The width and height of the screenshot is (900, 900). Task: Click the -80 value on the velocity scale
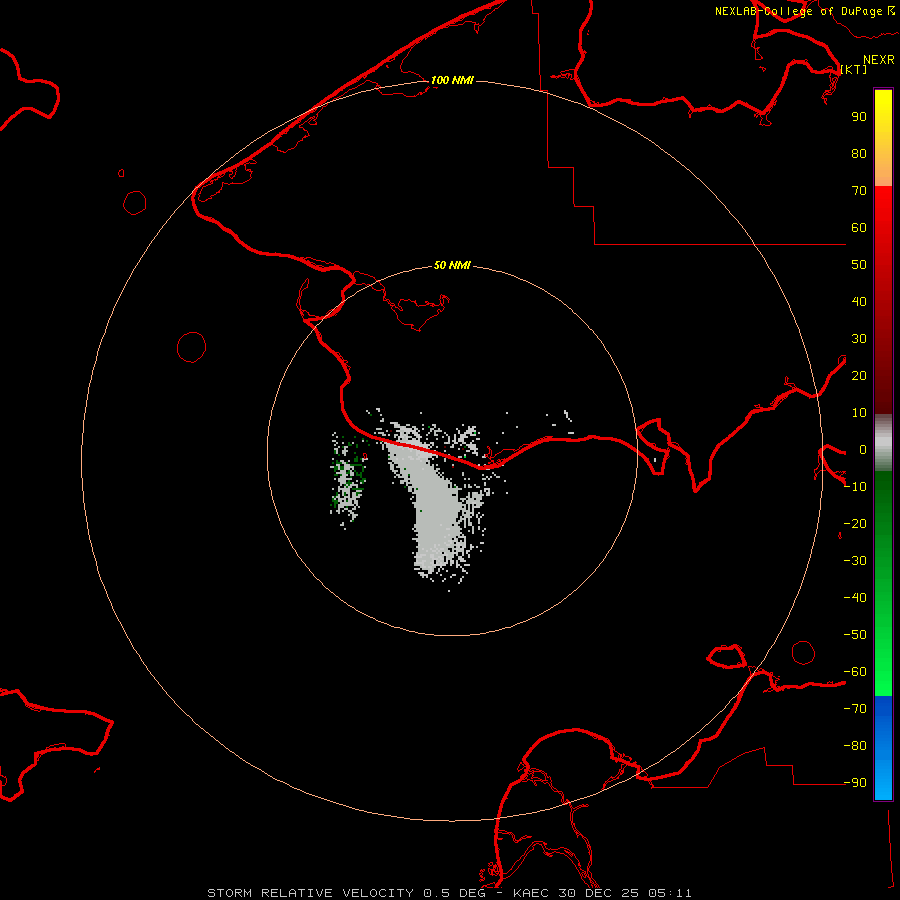click(855, 746)
